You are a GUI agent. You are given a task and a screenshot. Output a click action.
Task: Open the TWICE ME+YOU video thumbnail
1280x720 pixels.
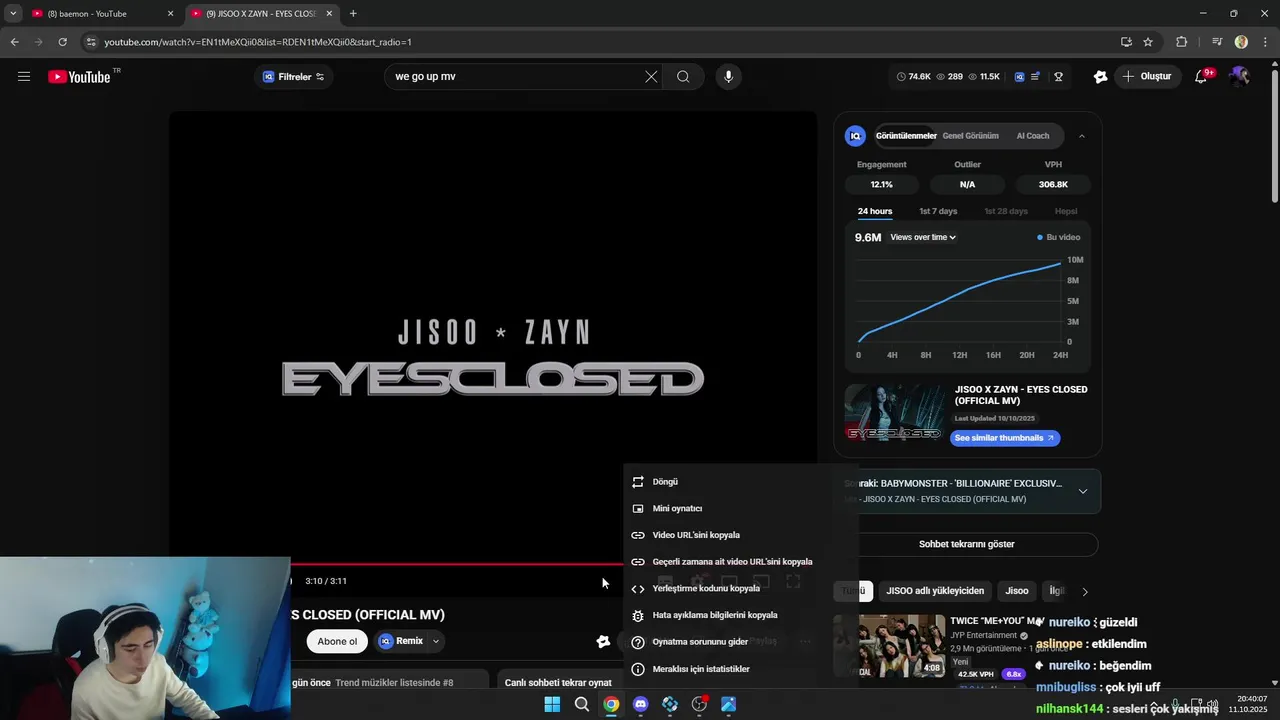tap(889, 645)
